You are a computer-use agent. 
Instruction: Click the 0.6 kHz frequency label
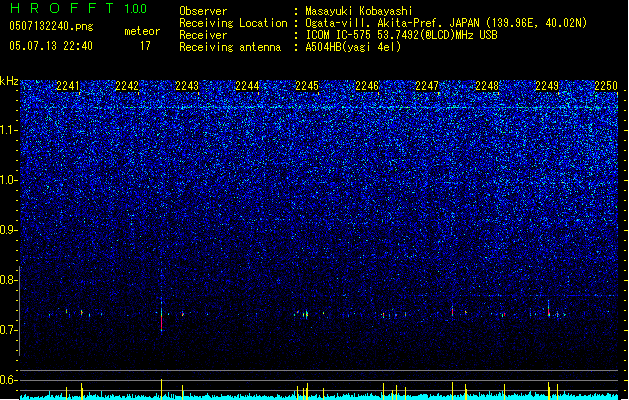click(9, 380)
